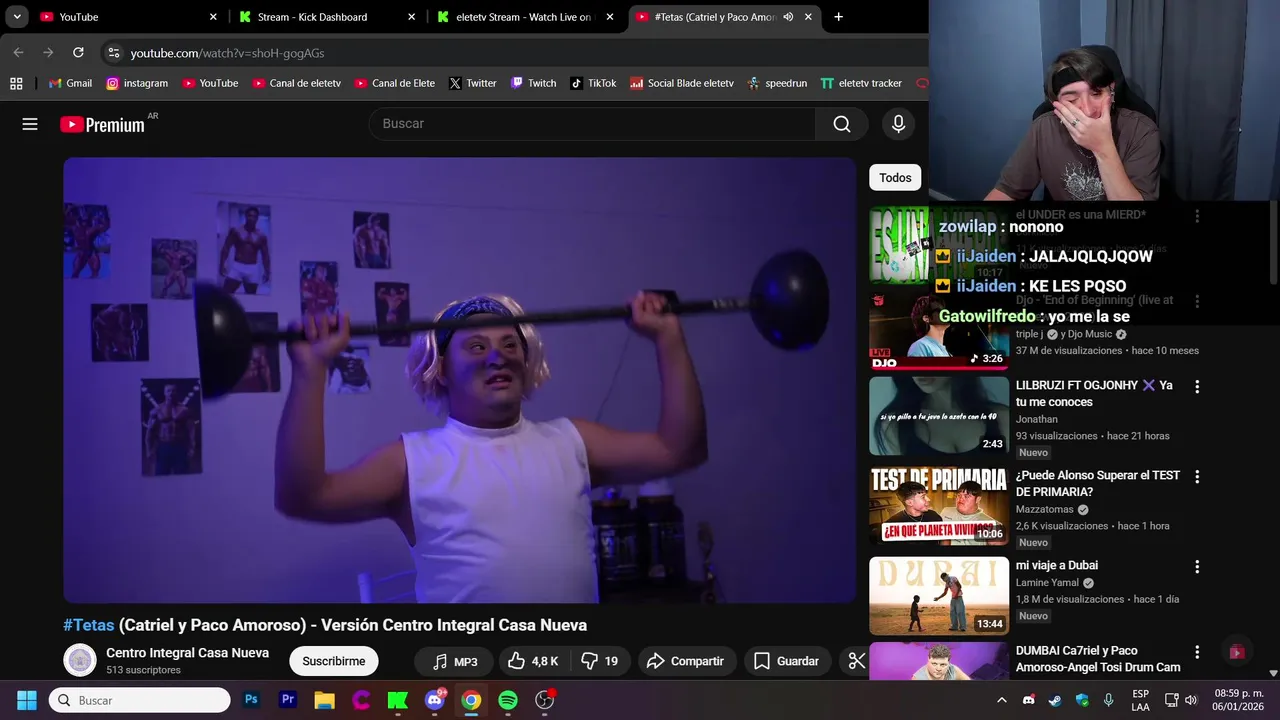Open the Centro Integral Casa Nueva channel name

187,653
